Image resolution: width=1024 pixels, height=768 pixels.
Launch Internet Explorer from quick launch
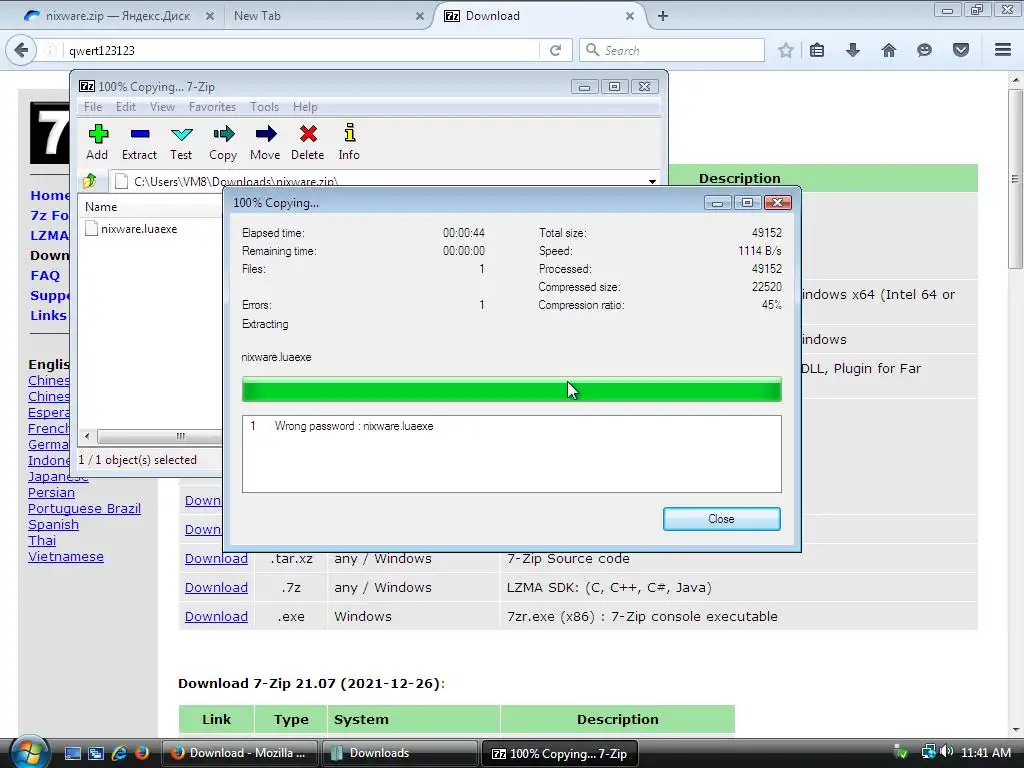point(119,753)
